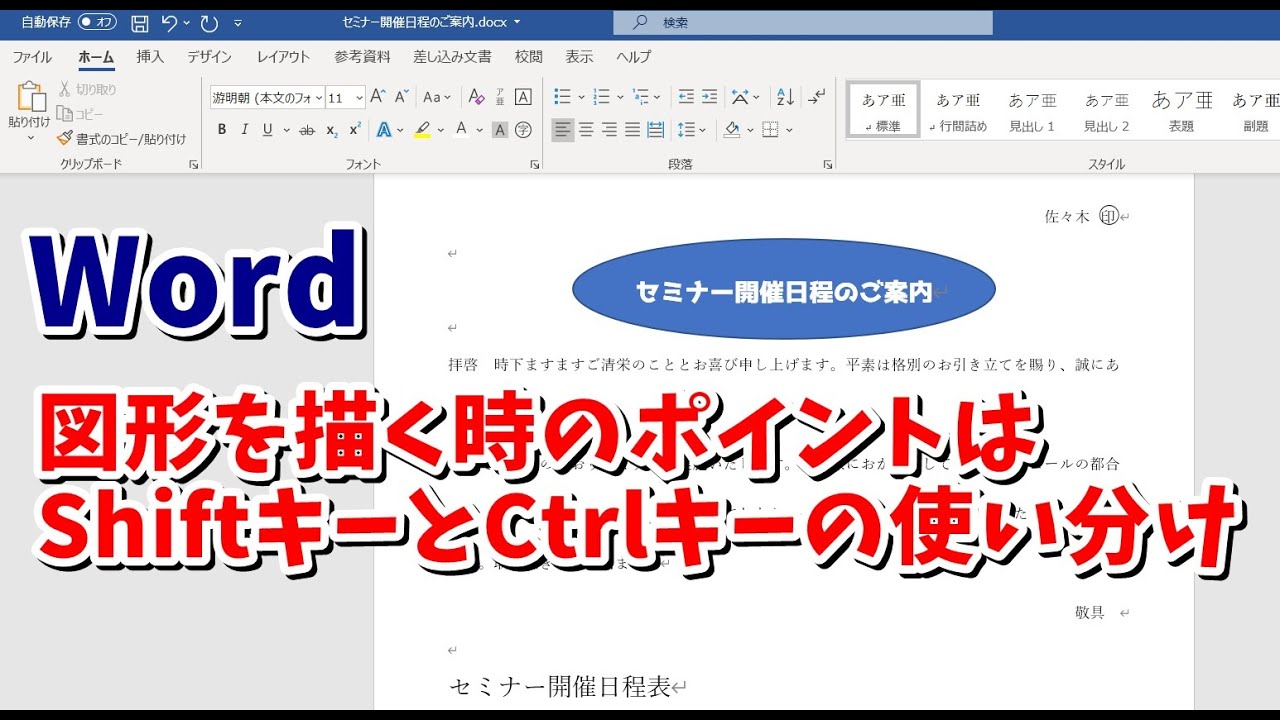Toggle subscript formatting
The width and height of the screenshot is (1280, 720).
(331, 129)
